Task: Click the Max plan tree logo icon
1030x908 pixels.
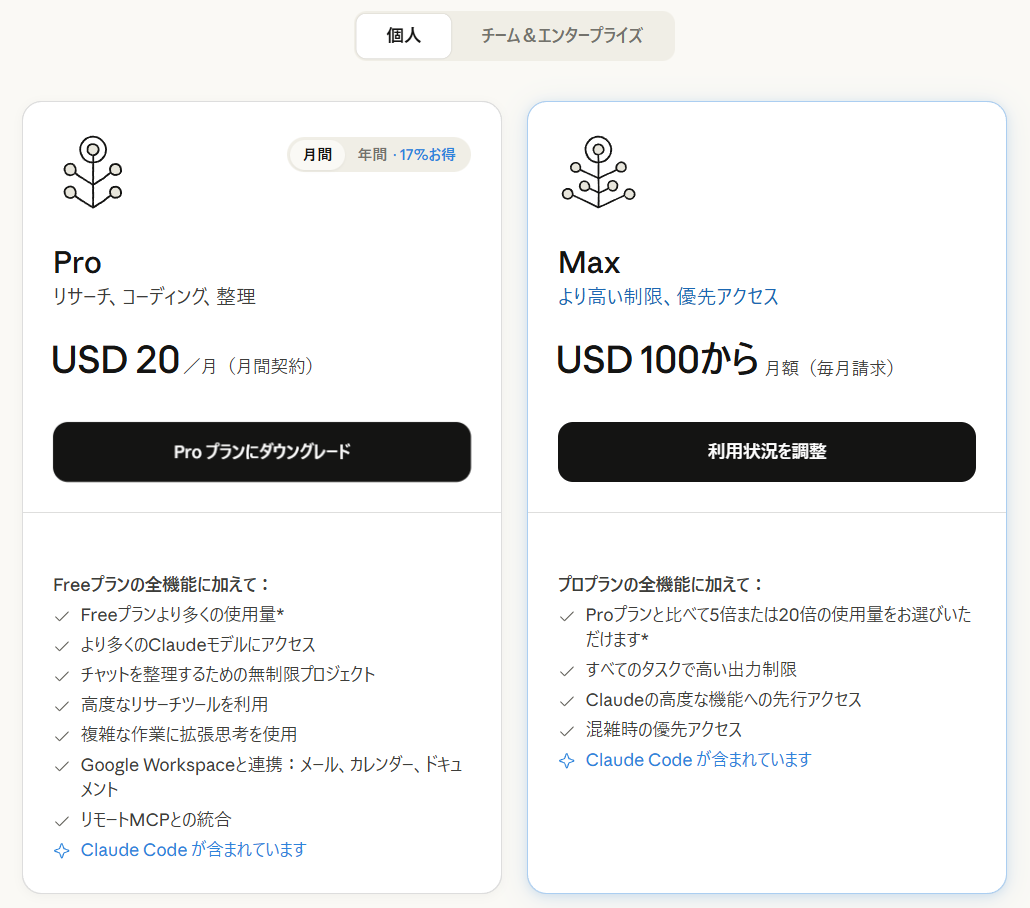Action: pos(598,172)
